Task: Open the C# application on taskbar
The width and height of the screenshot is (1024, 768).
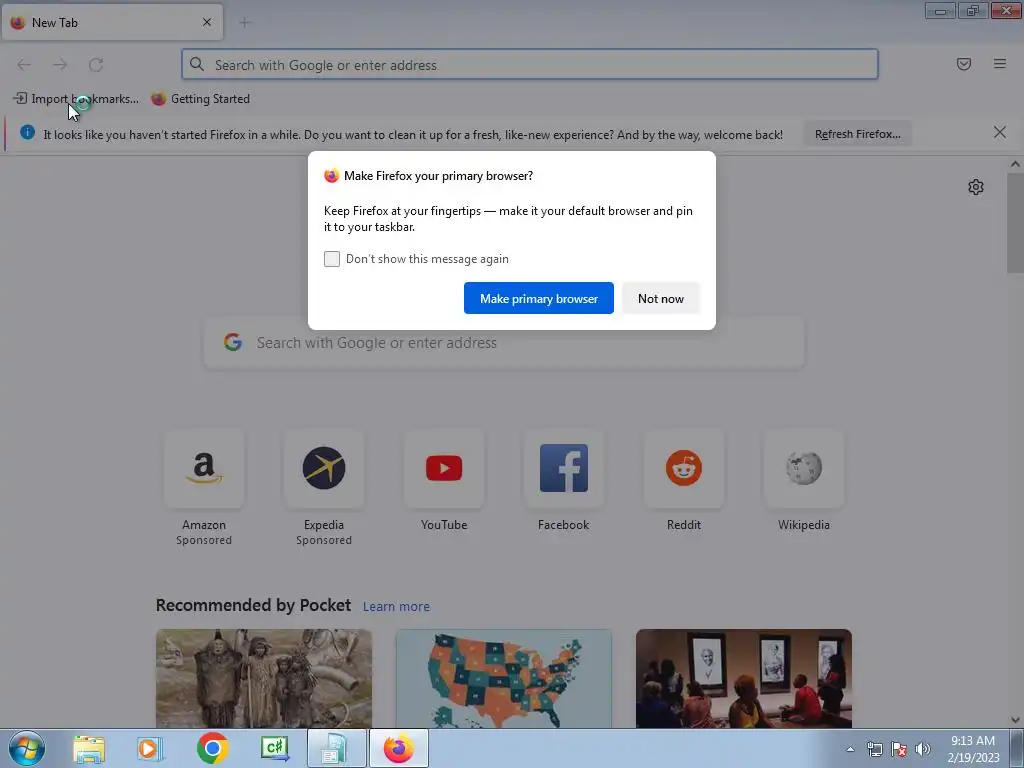Action: [274, 748]
